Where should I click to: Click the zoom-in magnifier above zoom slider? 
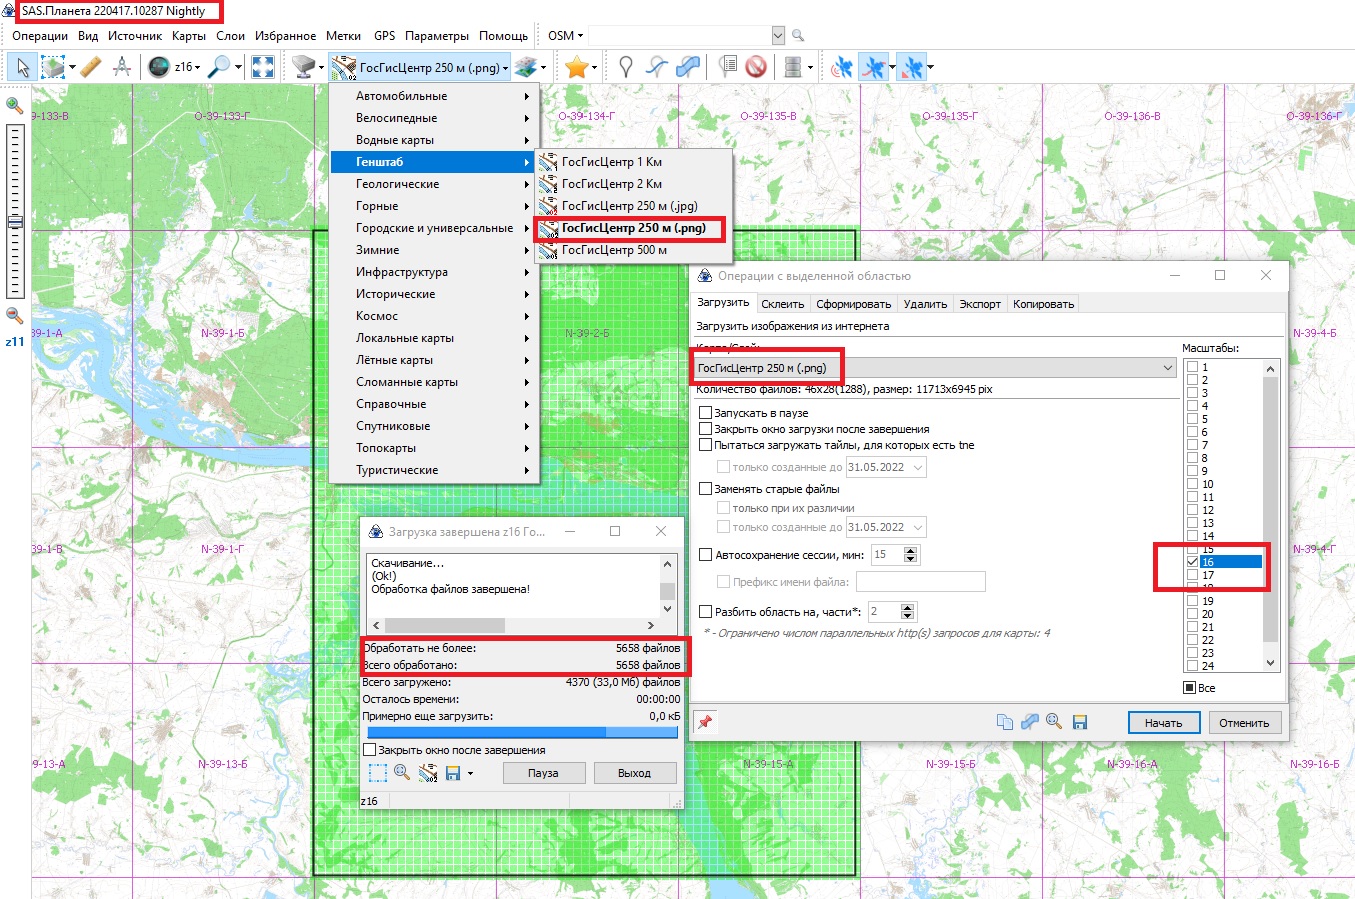pos(15,105)
